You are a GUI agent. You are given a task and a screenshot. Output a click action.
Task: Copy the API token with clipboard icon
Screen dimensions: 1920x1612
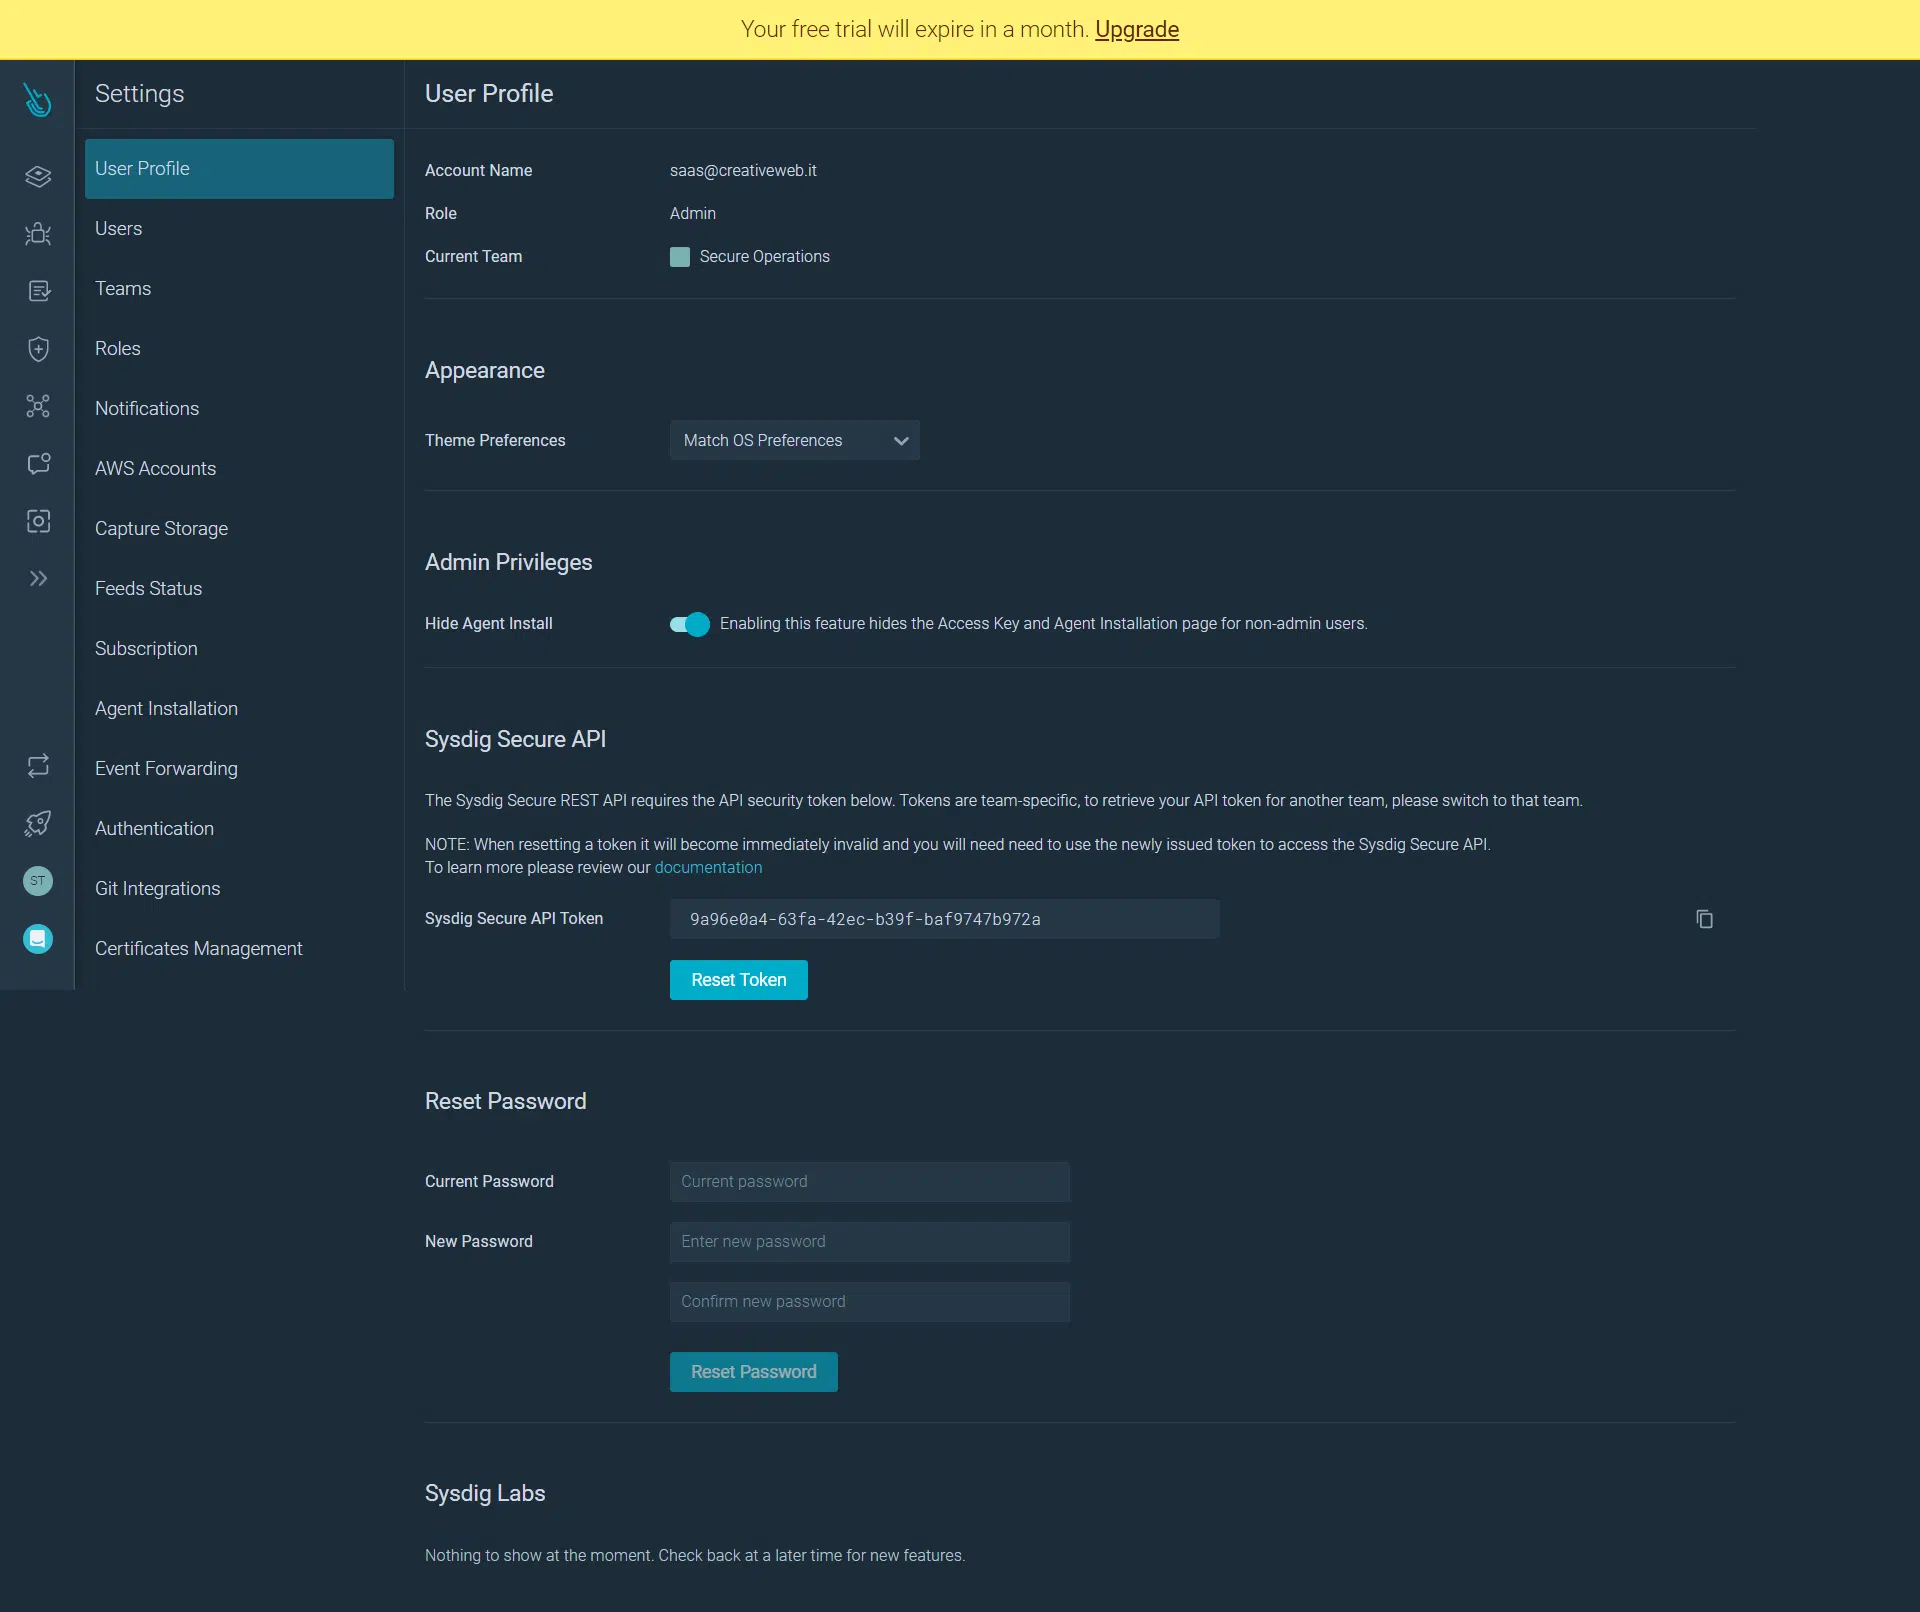(x=1705, y=919)
